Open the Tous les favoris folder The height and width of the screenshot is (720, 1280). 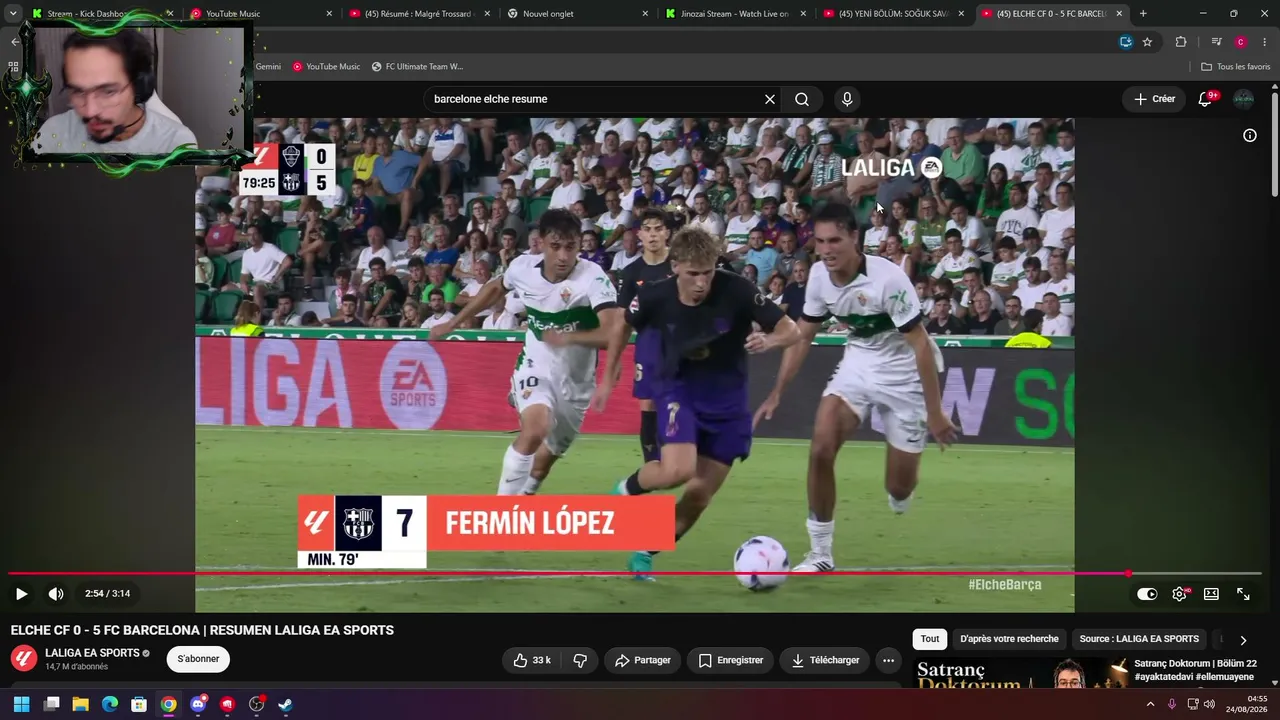click(x=1235, y=66)
